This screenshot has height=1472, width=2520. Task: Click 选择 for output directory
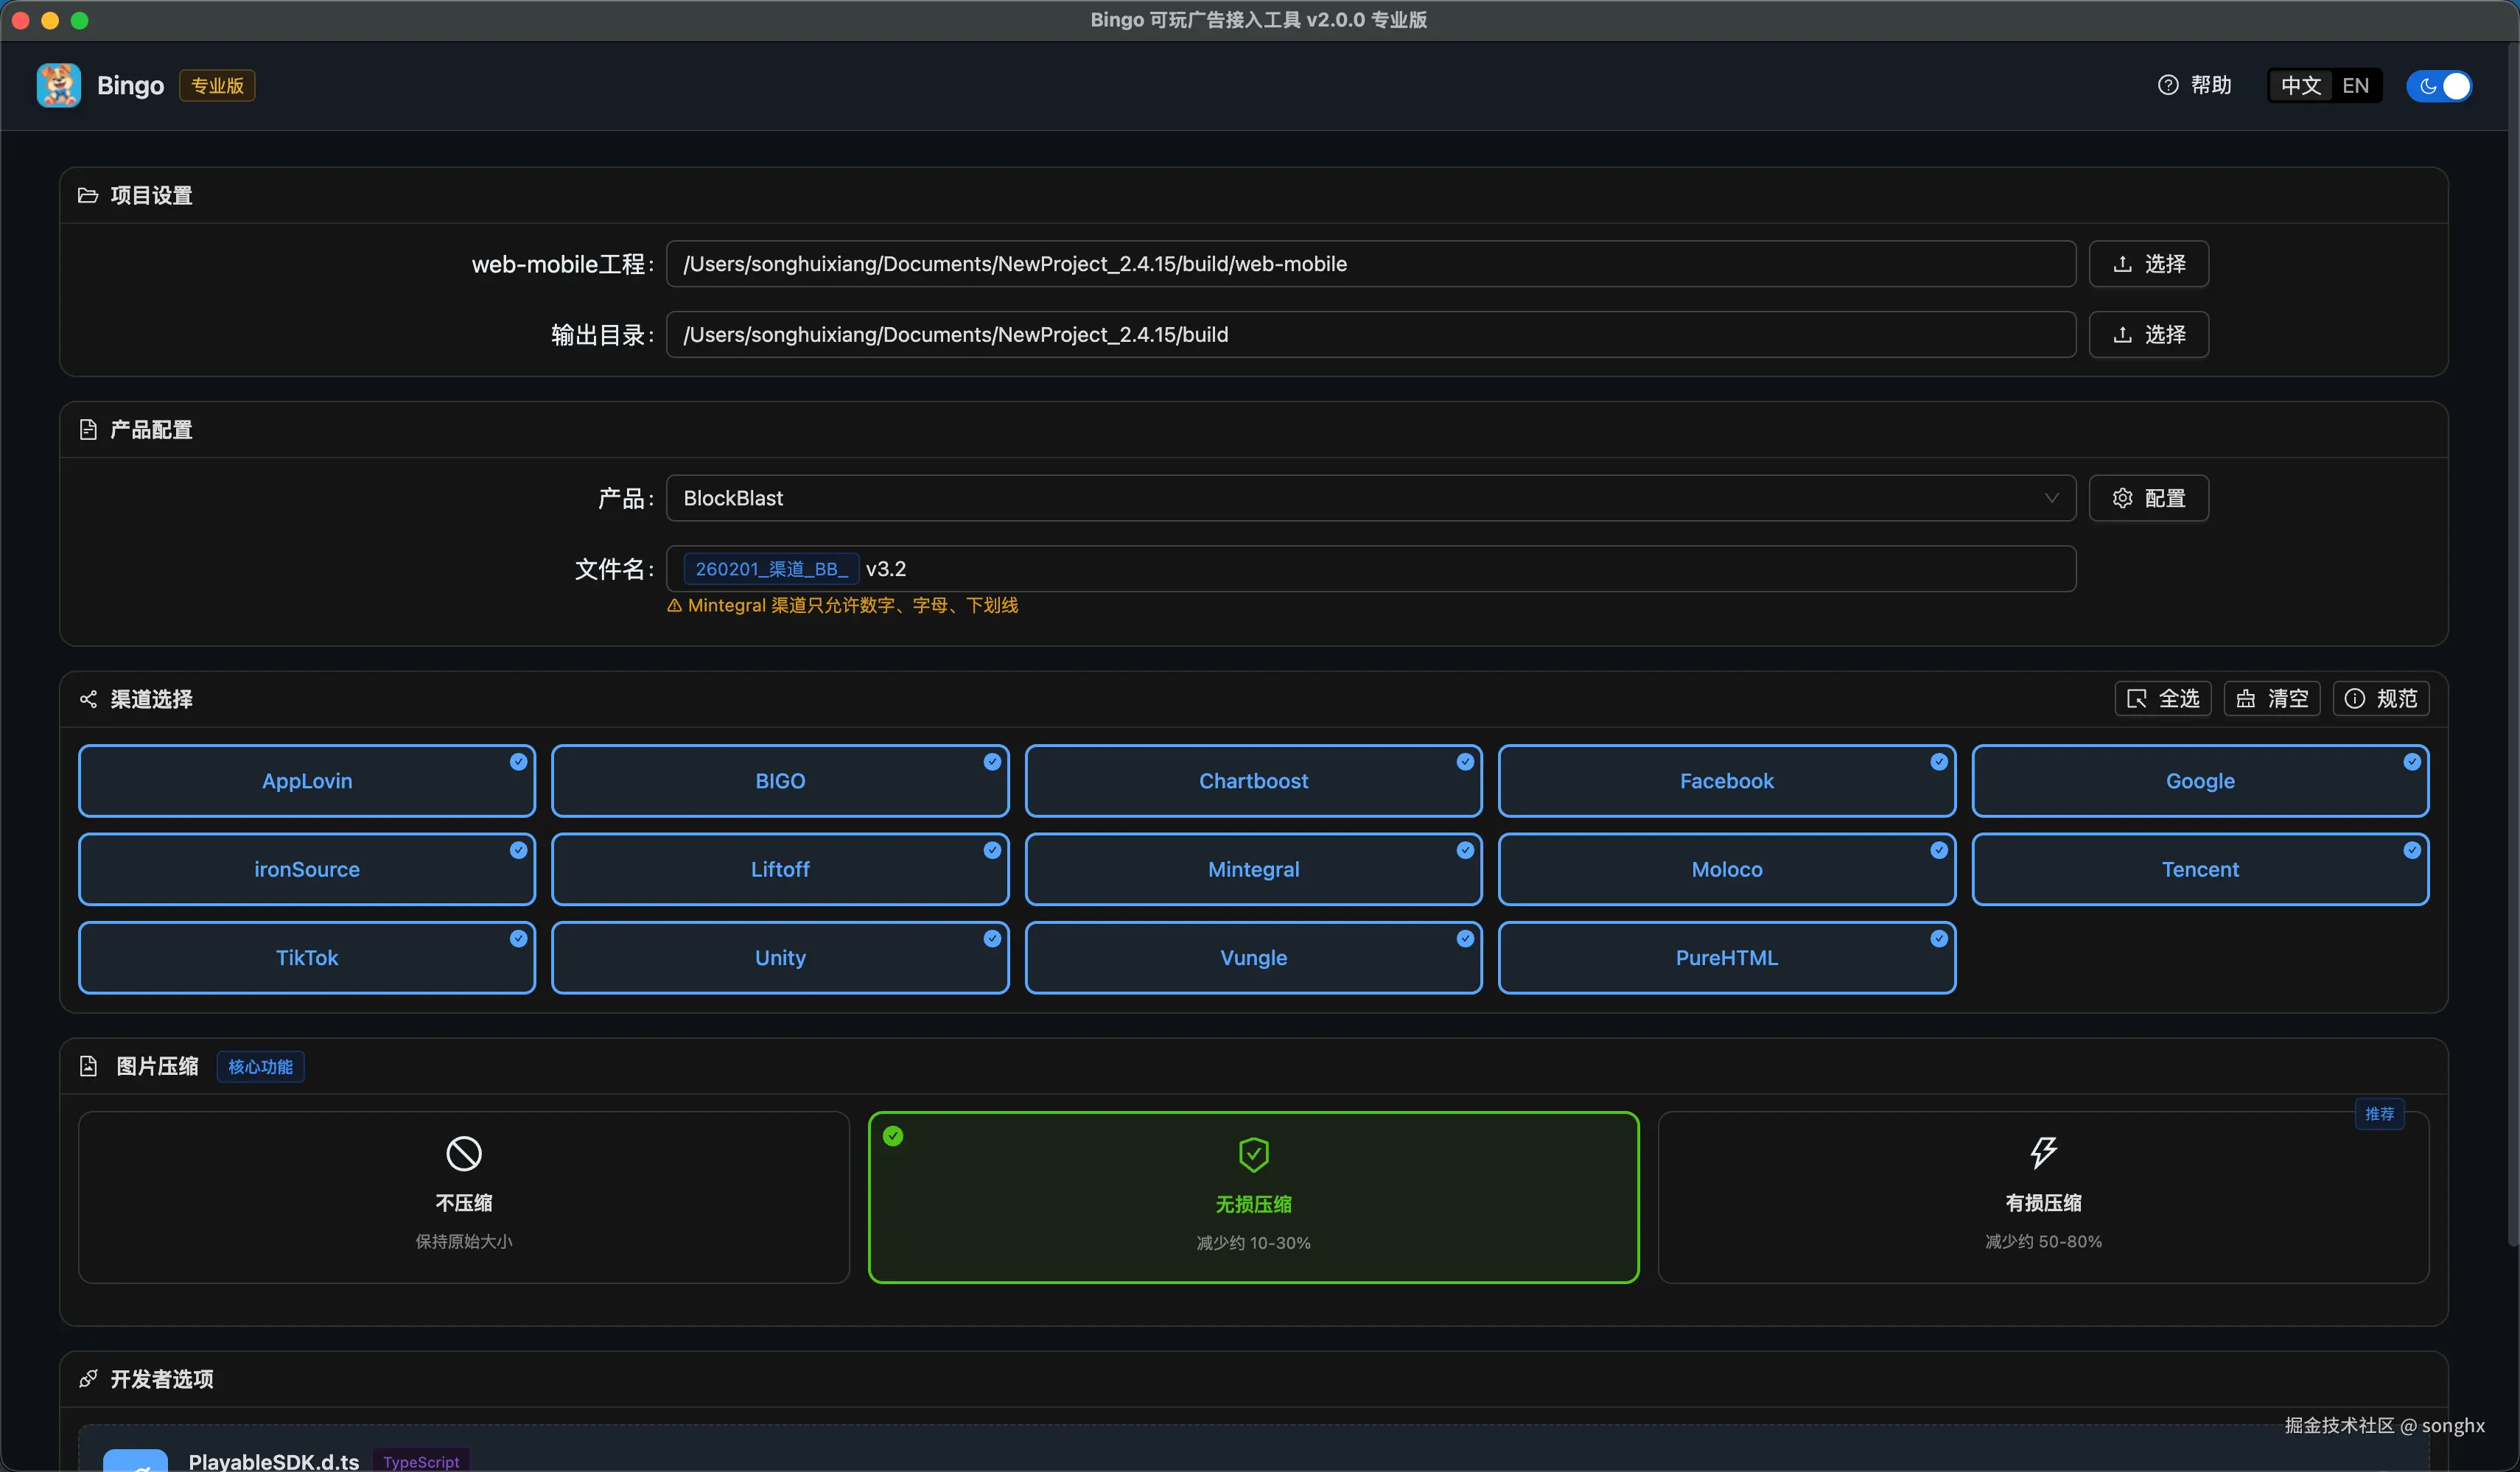pyautogui.click(x=2148, y=334)
